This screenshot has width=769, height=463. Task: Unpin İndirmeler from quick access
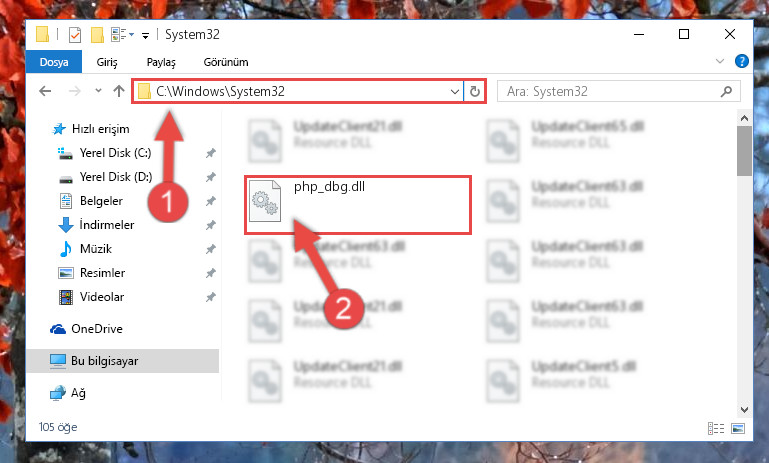pyautogui.click(x=210, y=225)
